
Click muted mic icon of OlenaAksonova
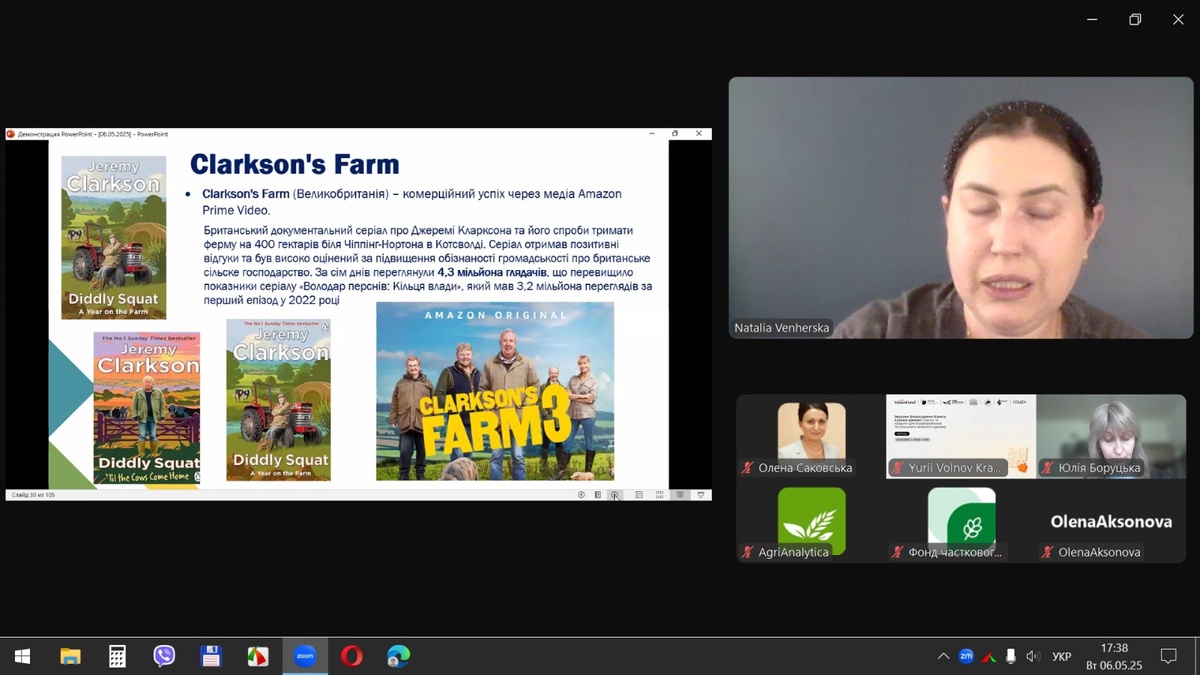(1047, 552)
